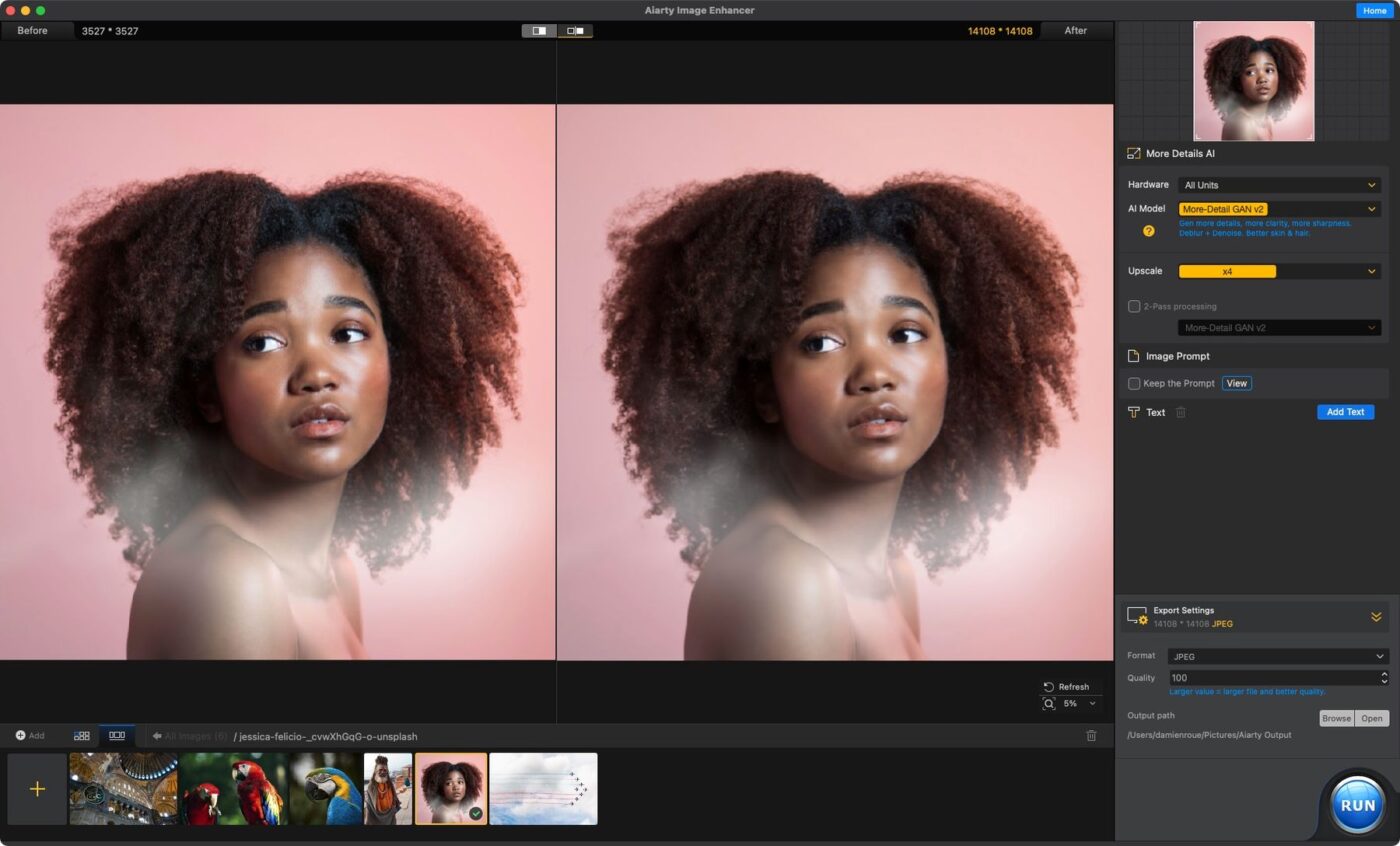This screenshot has width=1400, height=846.
Task: Open the 2-Pass model dropdown
Action: click(x=1279, y=328)
